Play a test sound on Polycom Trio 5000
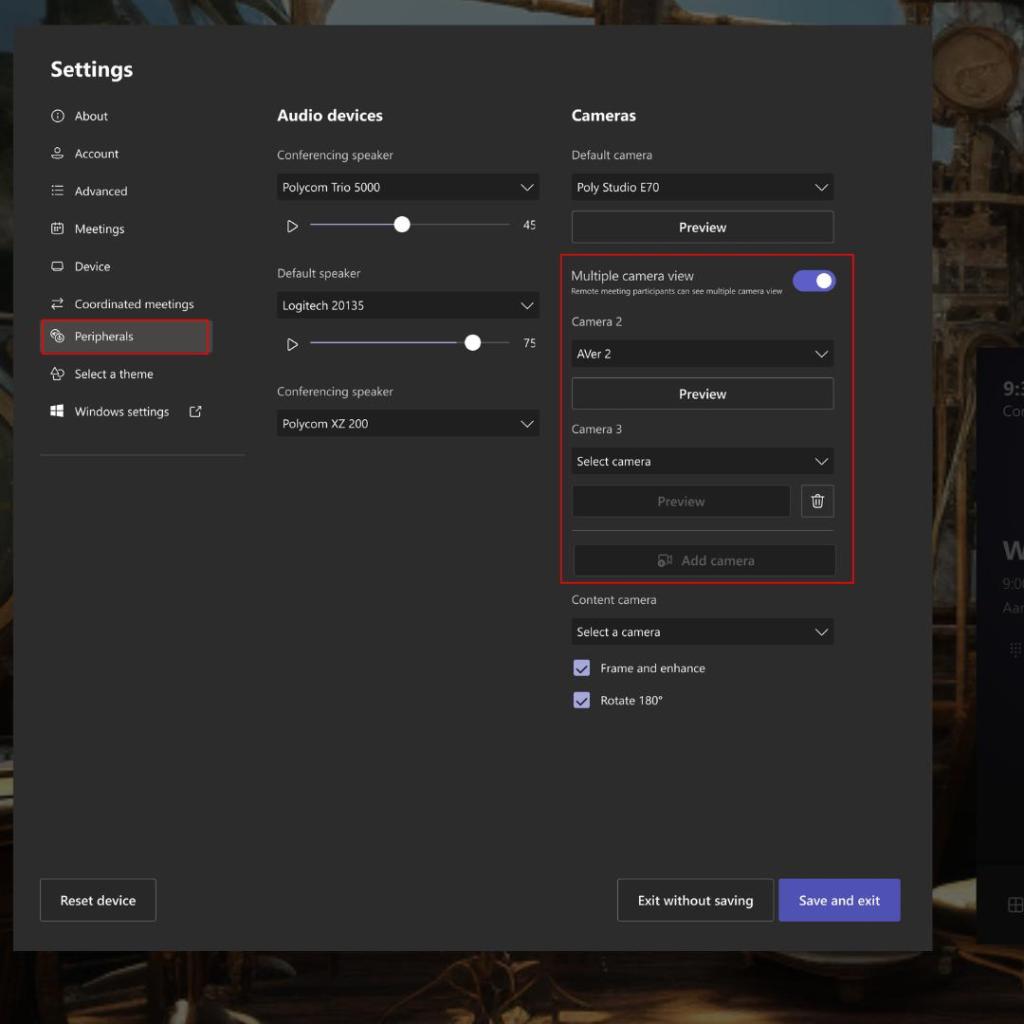 pyautogui.click(x=292, y=225)
